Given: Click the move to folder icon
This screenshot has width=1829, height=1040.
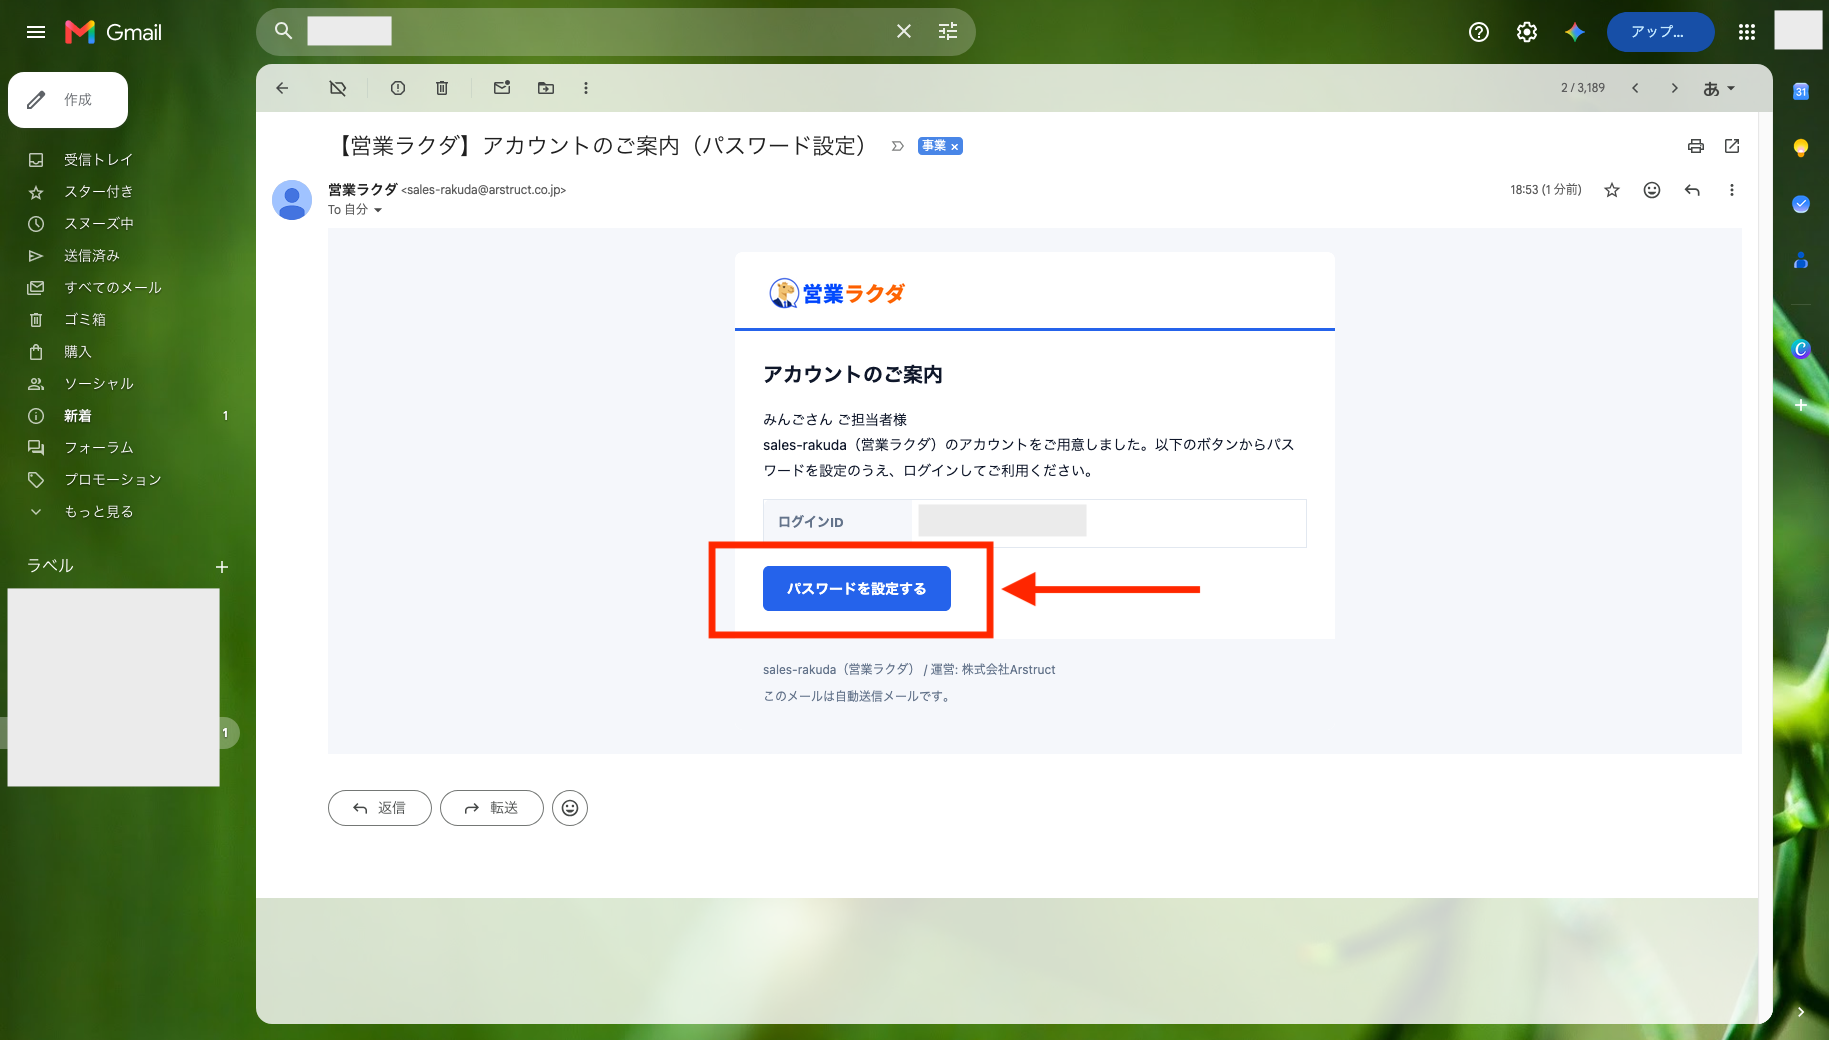Looking at the screenshot, I should click(546, 88).
